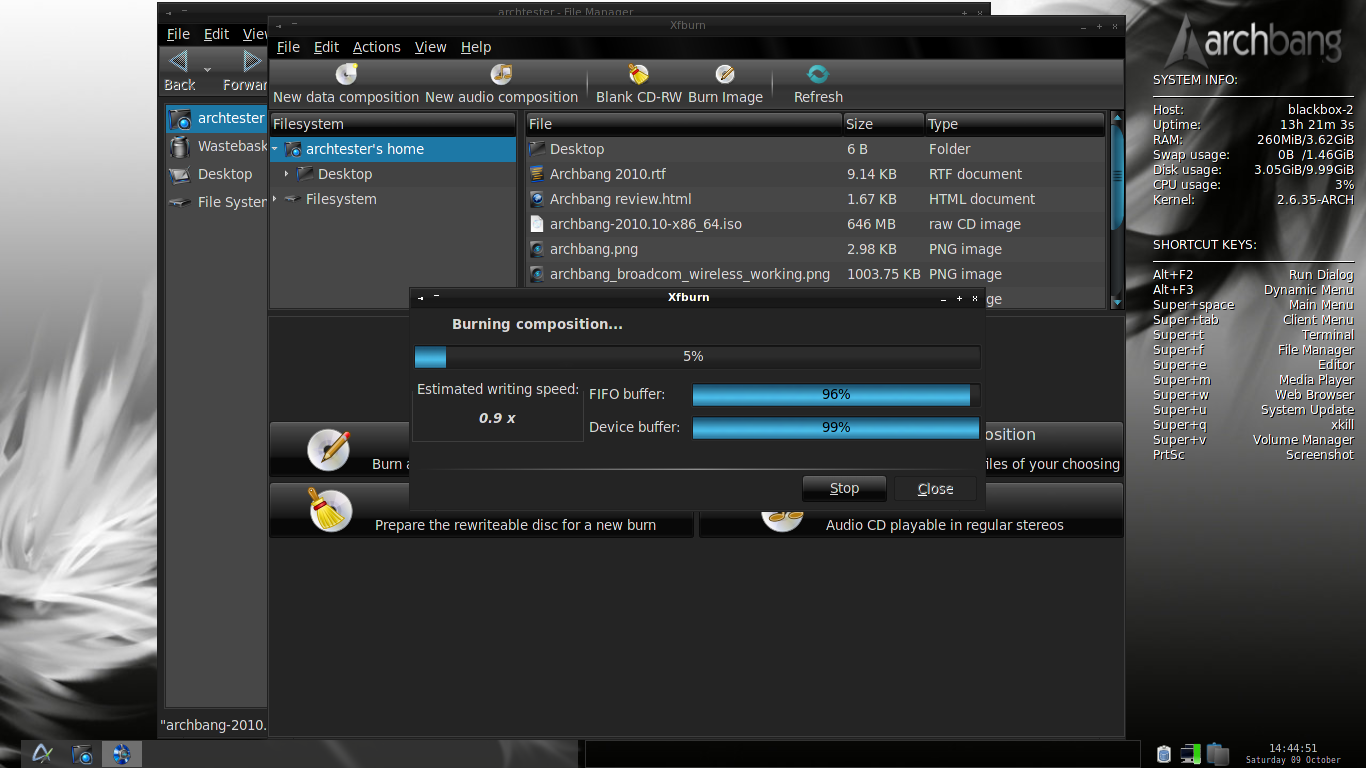
Task: Click the archbang.png image file icon
Action: (x=537, y=249)
